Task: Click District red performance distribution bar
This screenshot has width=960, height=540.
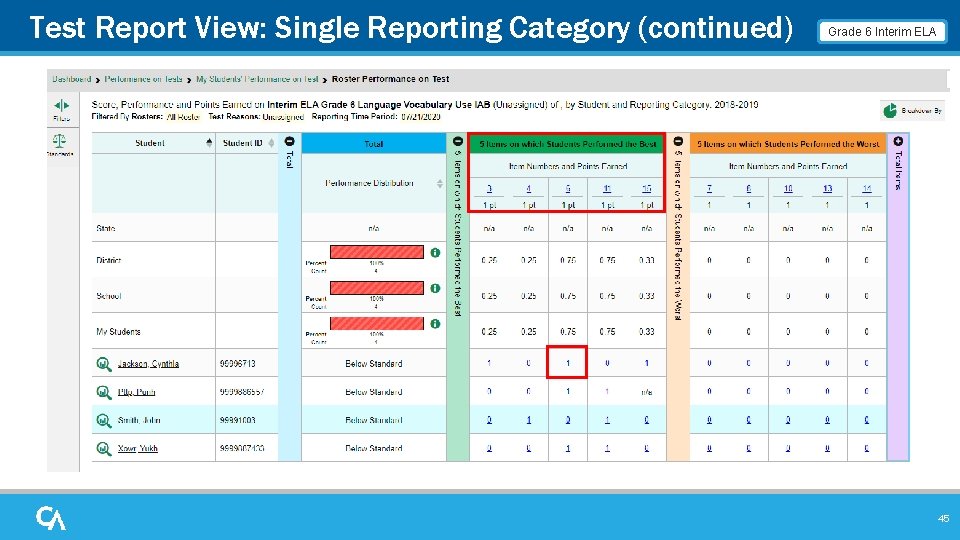Action: 377,252
